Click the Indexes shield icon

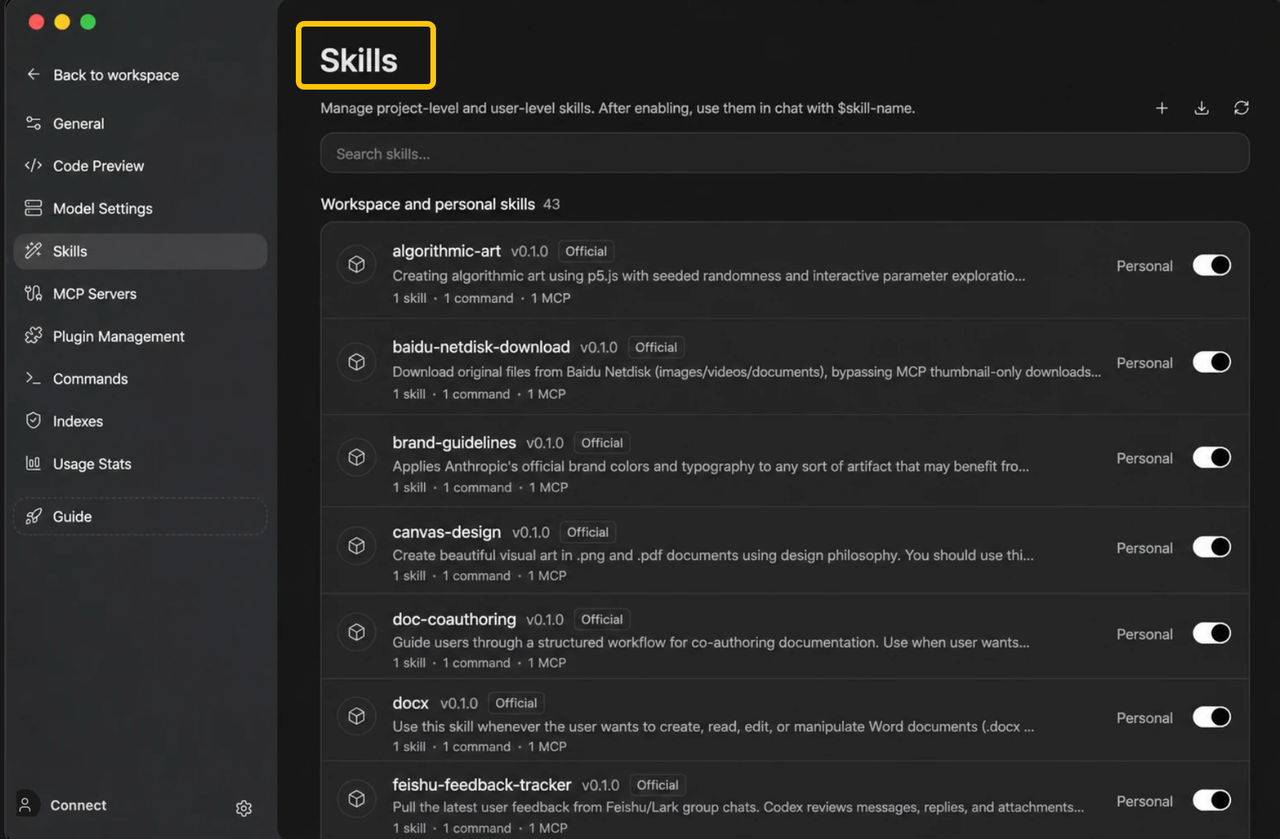pos(33,421)
